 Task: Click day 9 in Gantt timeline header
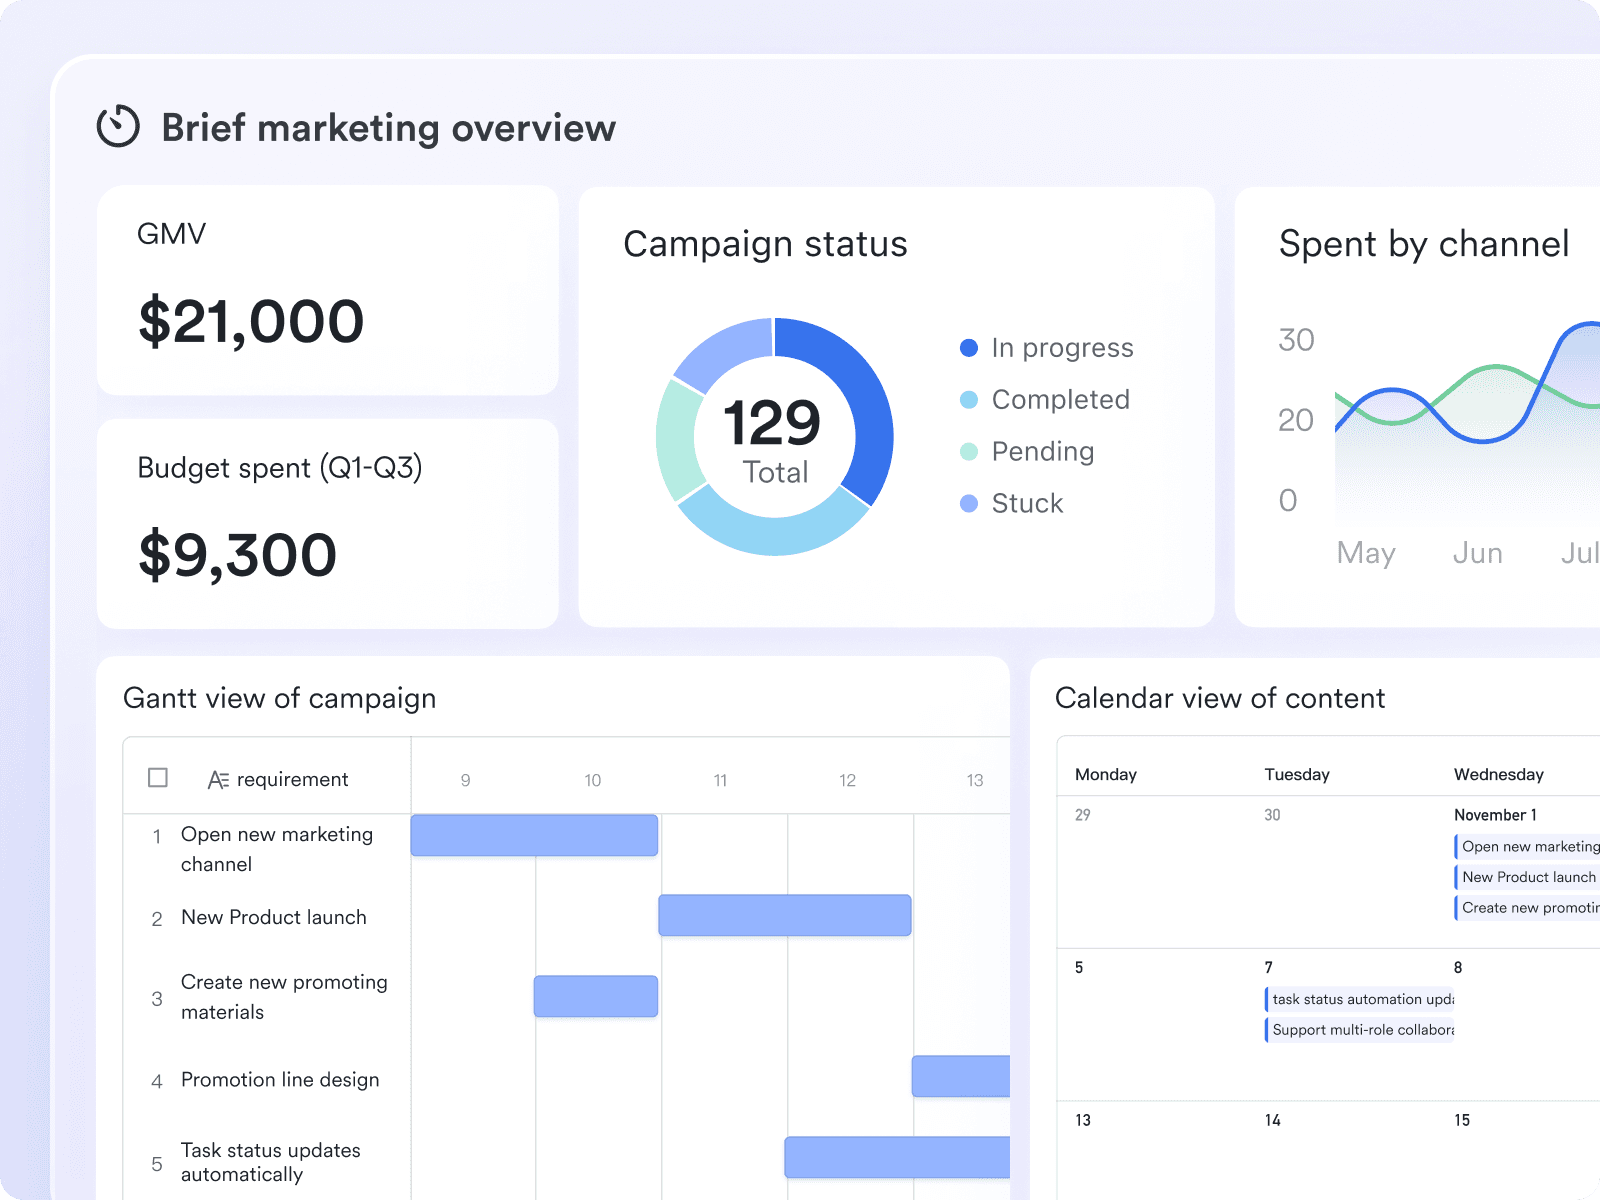466,780
